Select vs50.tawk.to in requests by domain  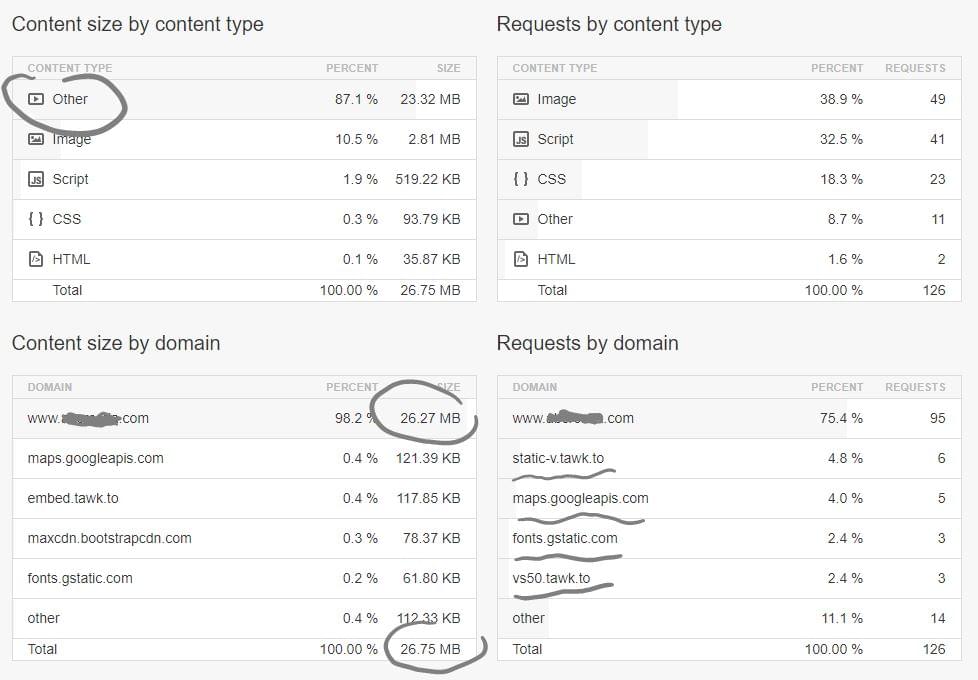pyautogui.click(x=551, y=578)
